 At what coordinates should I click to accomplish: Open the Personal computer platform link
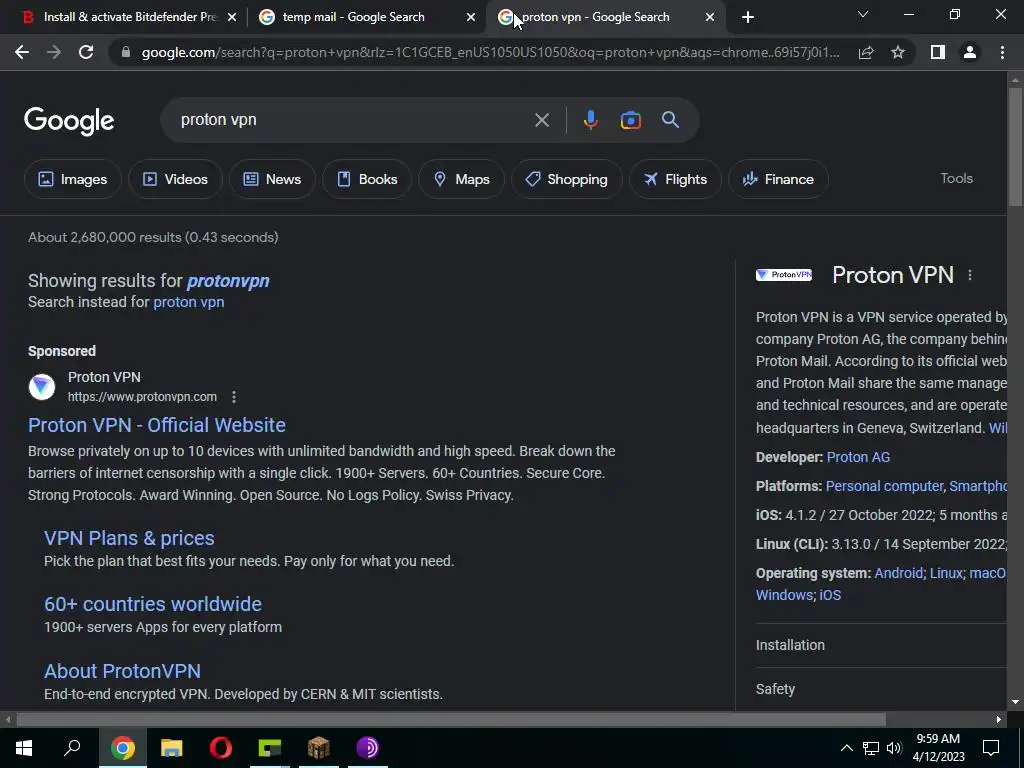click(x=884, y=486)
